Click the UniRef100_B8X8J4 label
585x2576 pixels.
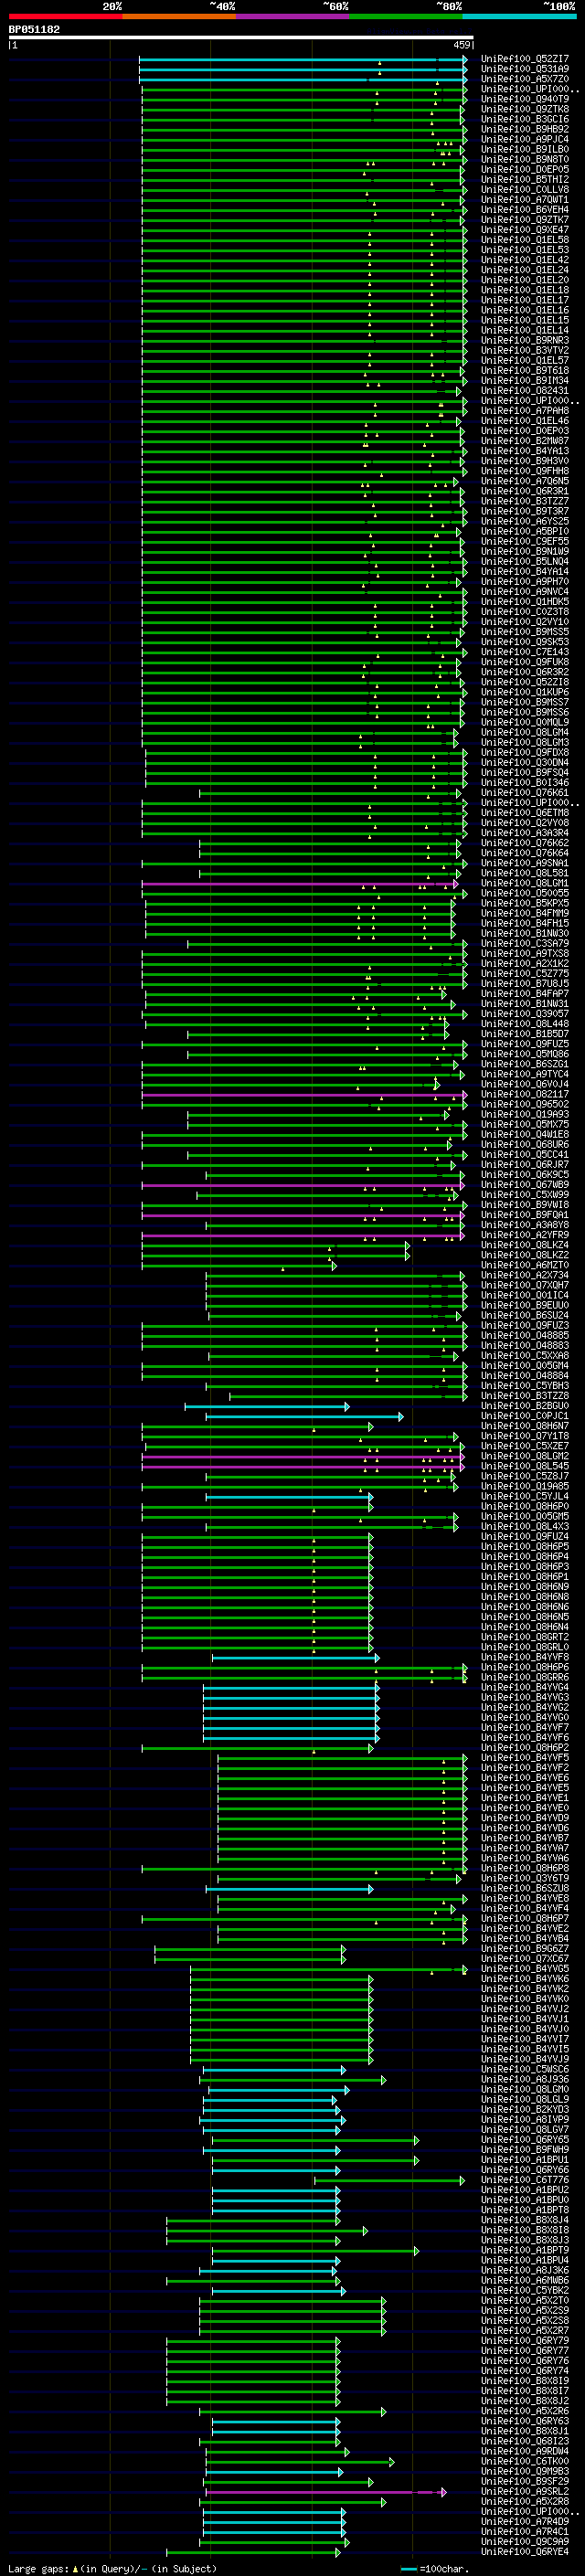click(525, 2219)
